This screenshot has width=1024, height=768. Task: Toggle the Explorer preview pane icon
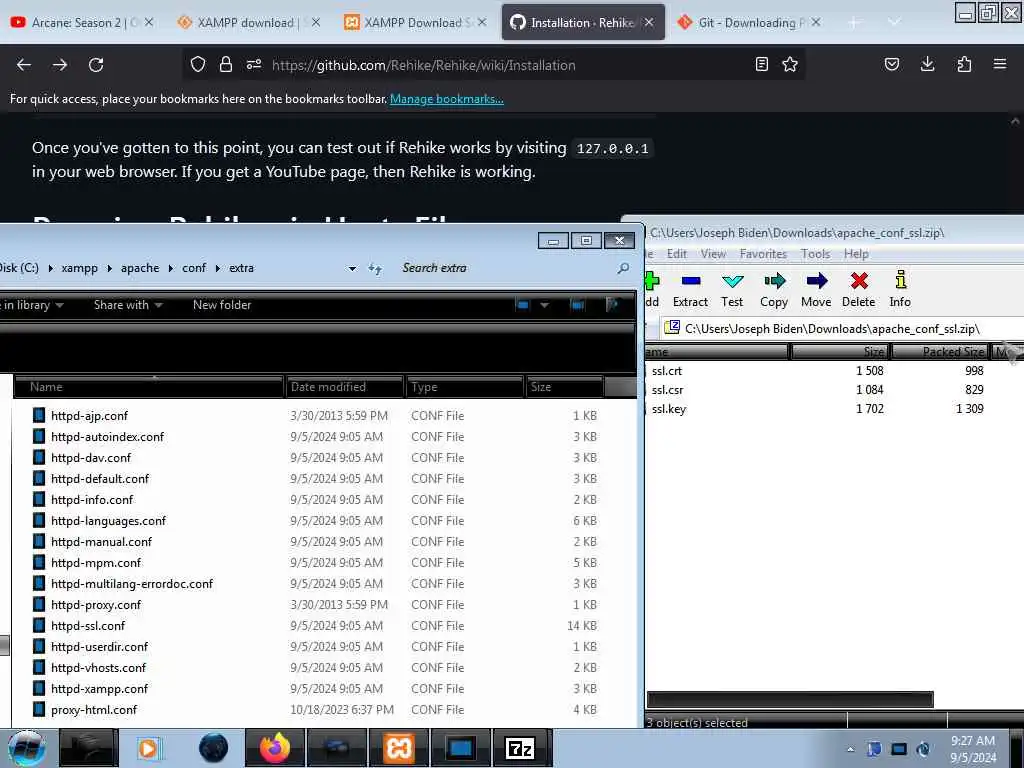pos(577,305)
